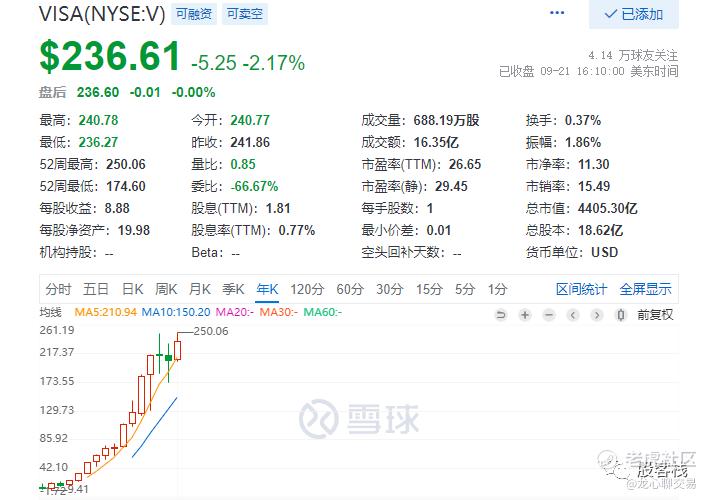Click the candlestick style icon
This screenshot has height=500, width=710.
click(x=621, y=314)
